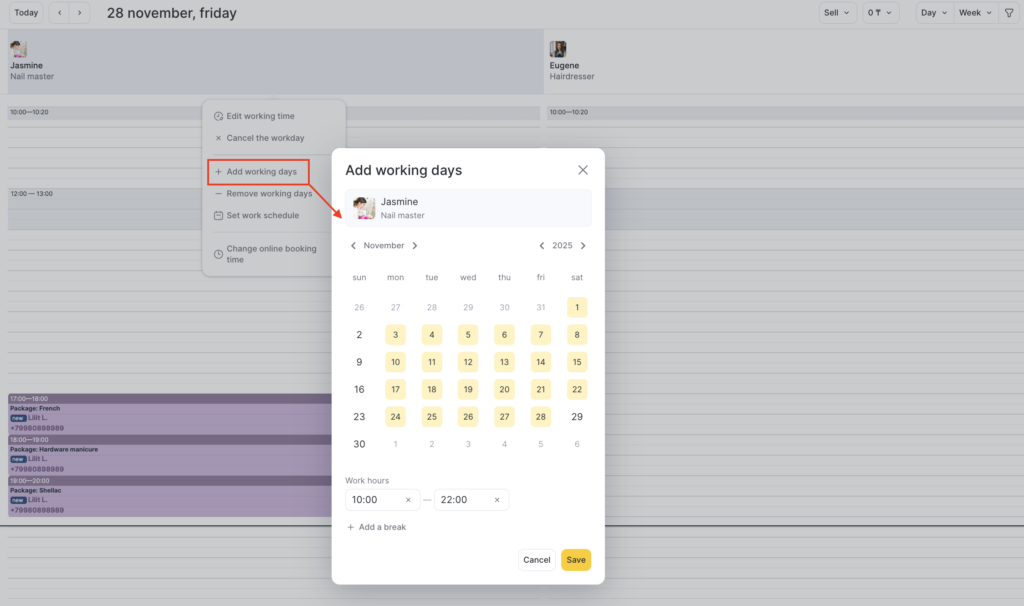Deselect November 3 working day
Image resolution: width=1024 pixels, height=606 pixels.
coord(396,335)
